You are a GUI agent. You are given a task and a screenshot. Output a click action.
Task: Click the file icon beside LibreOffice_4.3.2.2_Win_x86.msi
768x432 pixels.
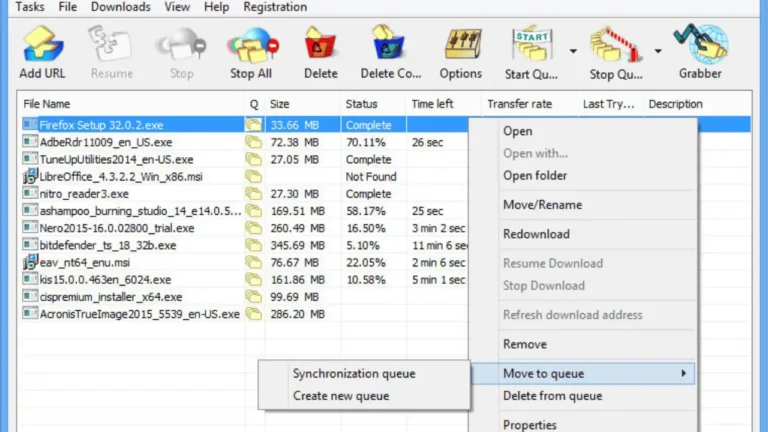[30, 176]
